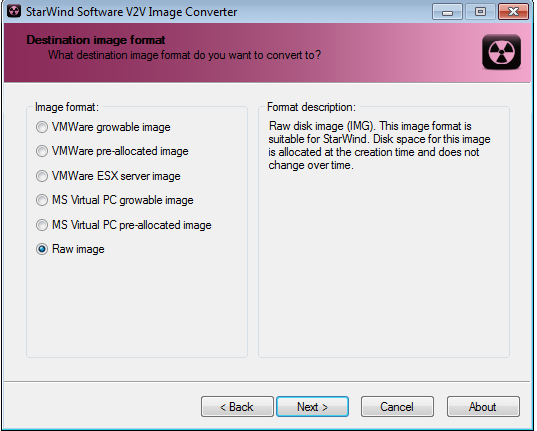537x431 pixels.
Task: Open the About dialog
Action: 483,407
